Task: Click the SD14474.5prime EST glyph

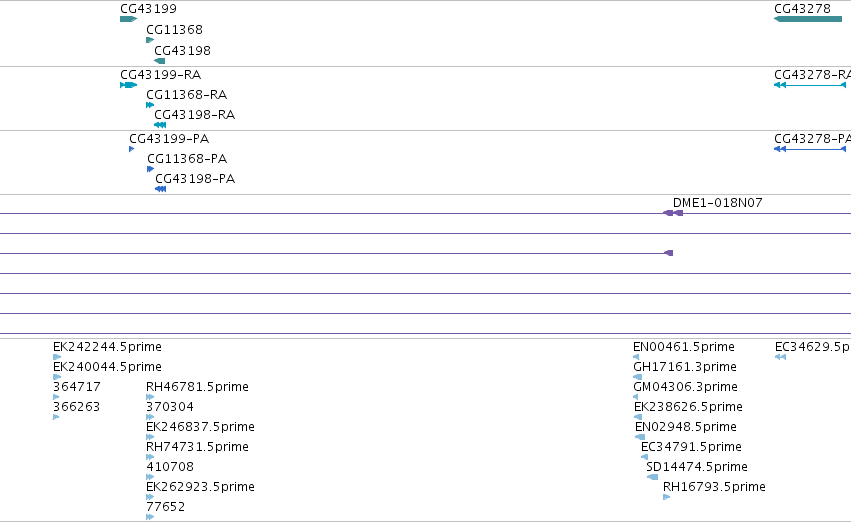Action: click(x=652, y=477)
